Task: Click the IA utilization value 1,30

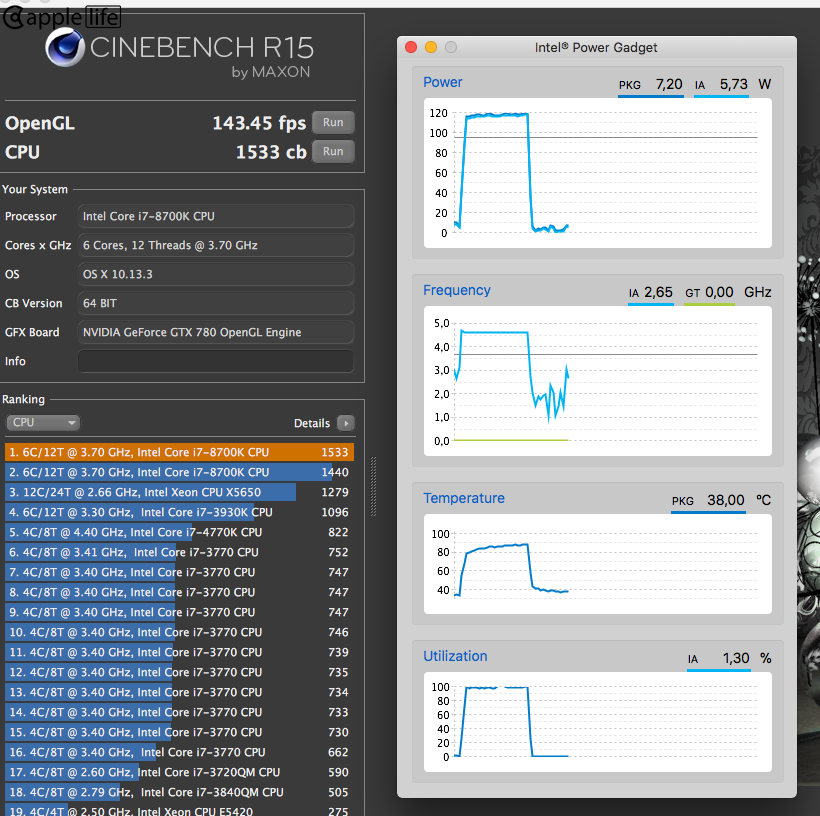Action: click(736, 659)
